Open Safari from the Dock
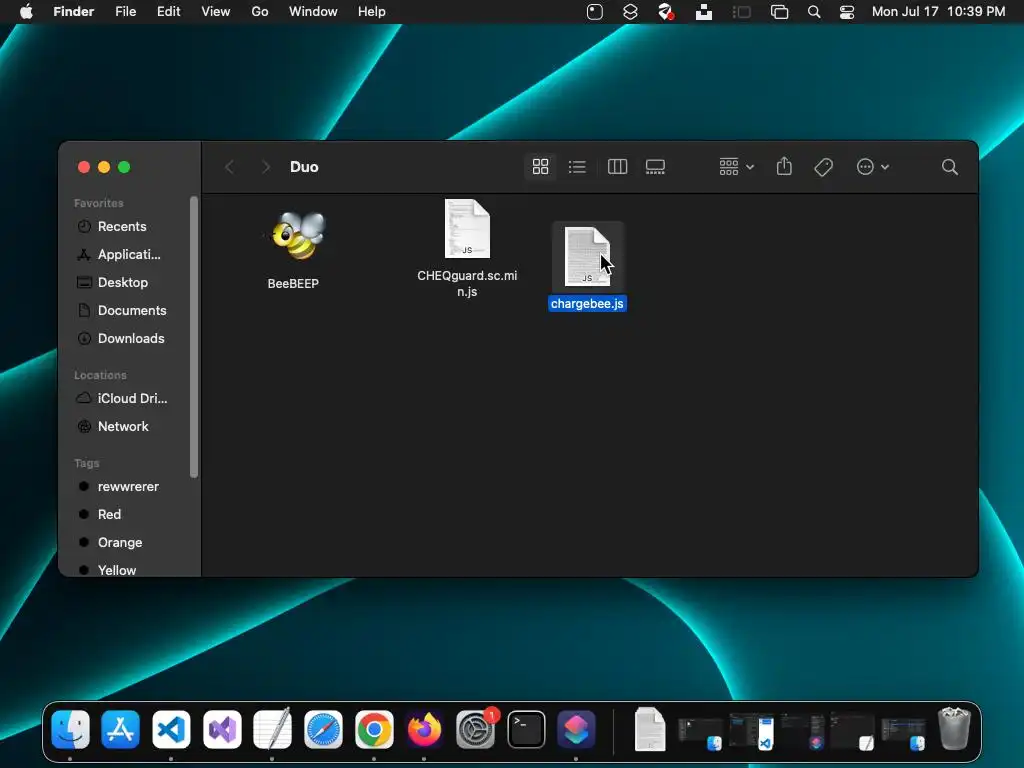The width and height of the screenshot is (1024, 768). click(323, 729)
